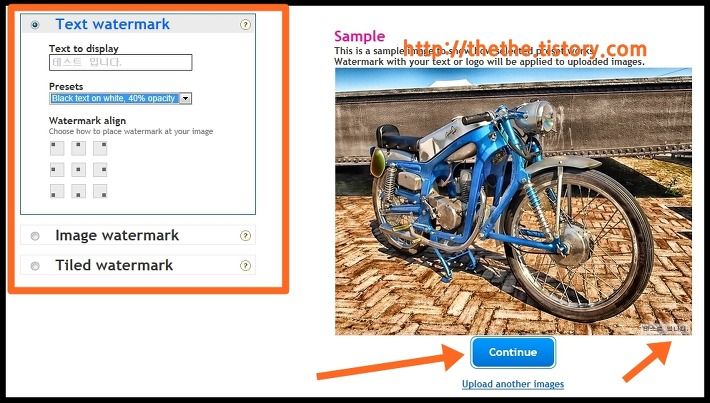
Task: Choose middle-right watermark alignment icon
Action: (100, 170)
